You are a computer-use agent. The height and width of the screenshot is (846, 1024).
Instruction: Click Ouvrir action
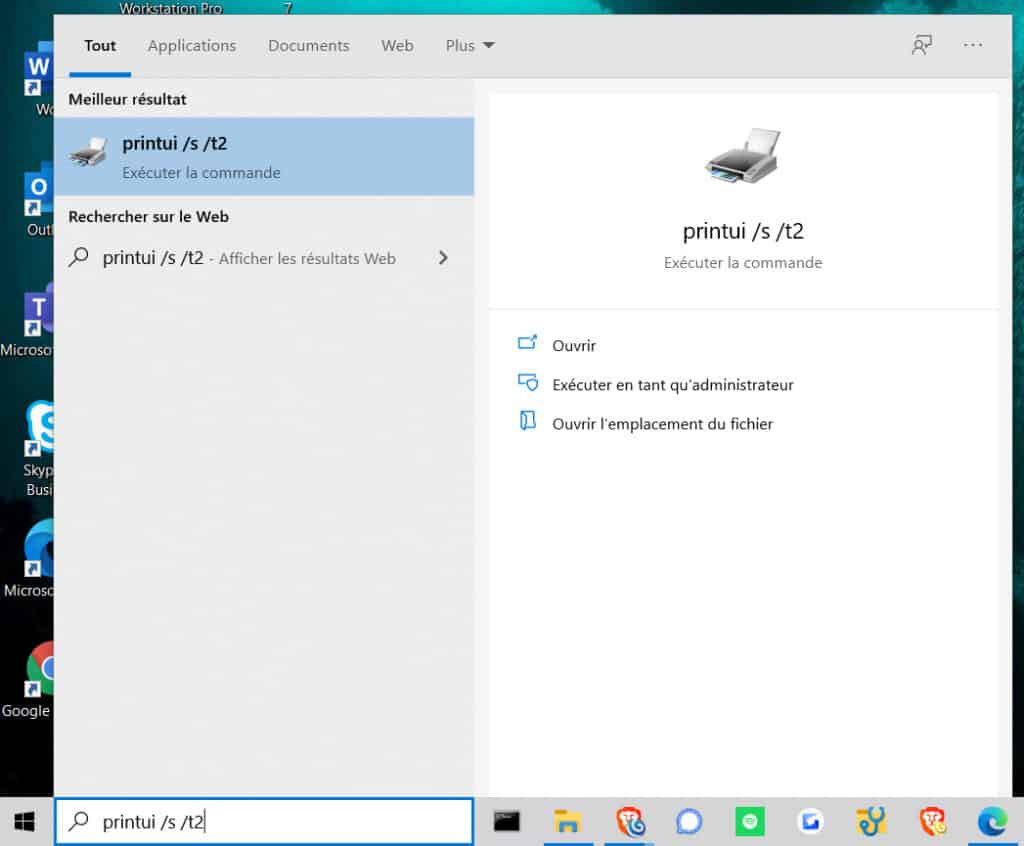pyautogui.click(x=574, y=346)
